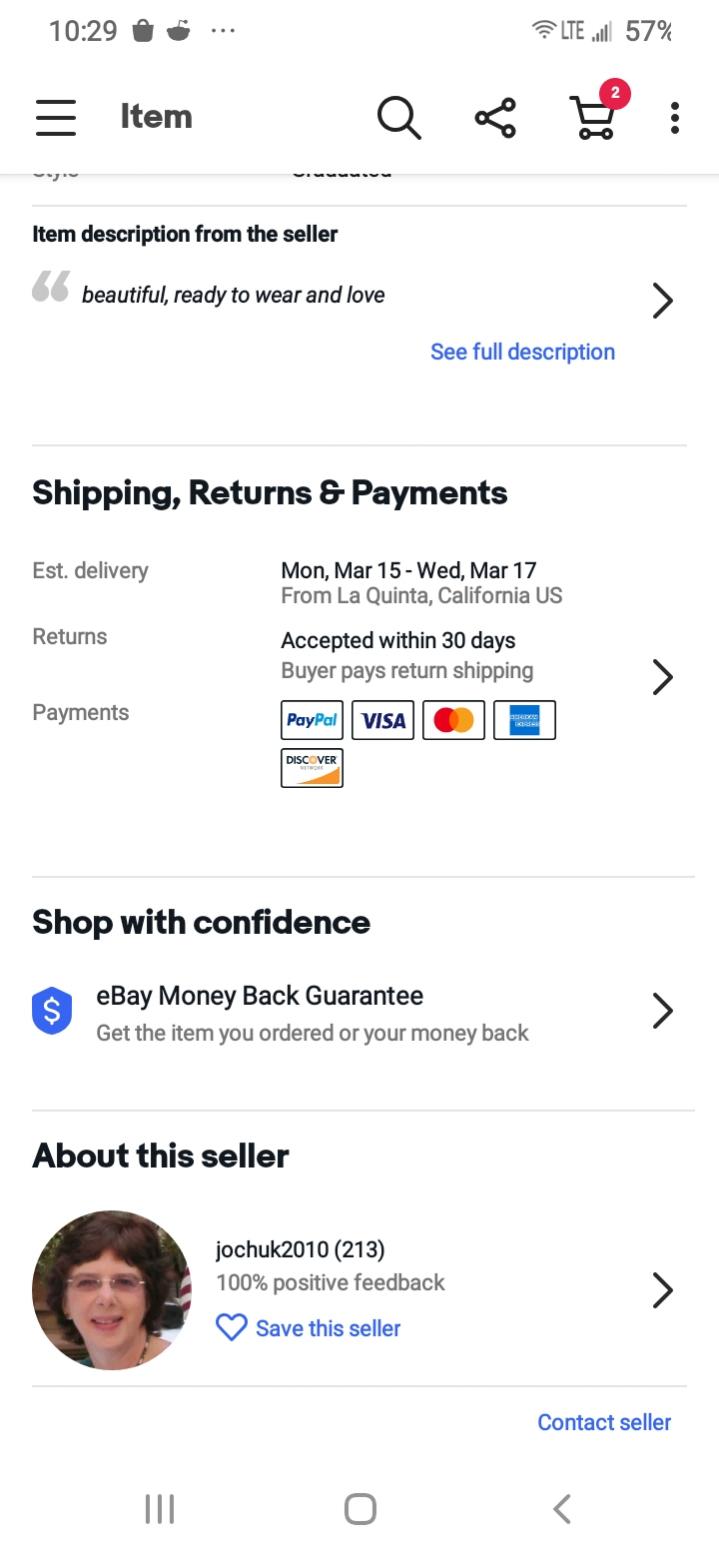This screenshot has width=719, height=1558.
Task: Tap the American Express icon
Action: (x=524, y=720)
